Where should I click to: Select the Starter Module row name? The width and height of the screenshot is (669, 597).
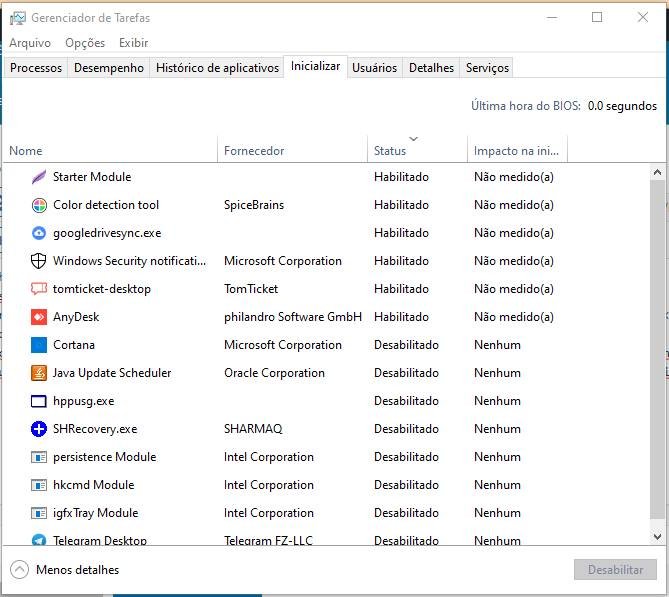[x=92, y=177]
